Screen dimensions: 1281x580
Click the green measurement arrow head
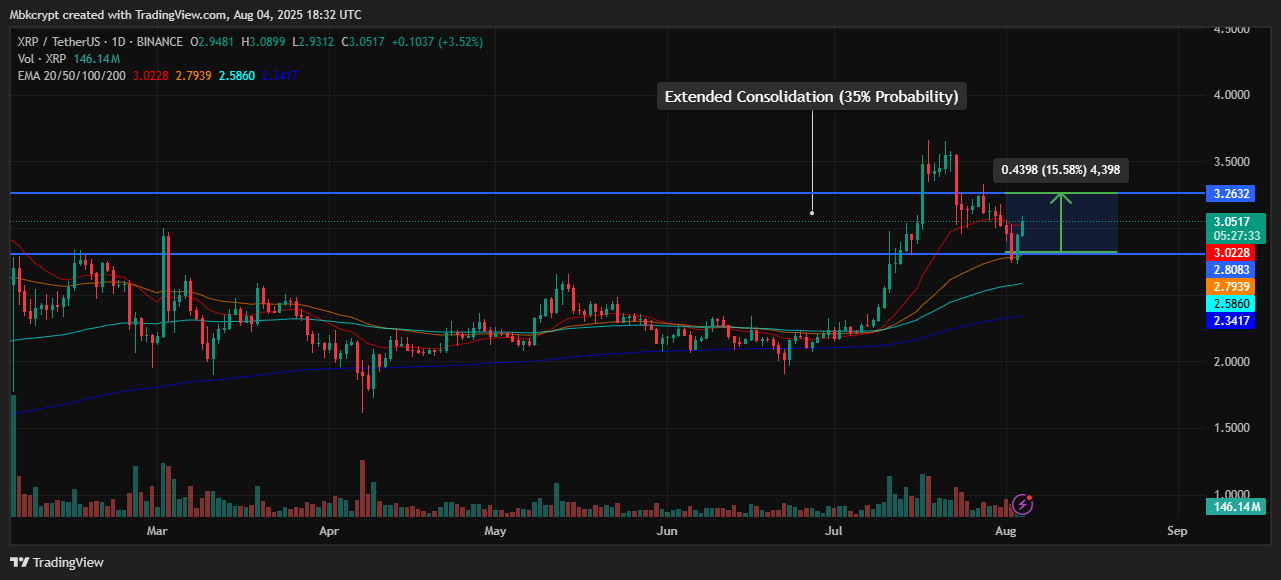1061,198
